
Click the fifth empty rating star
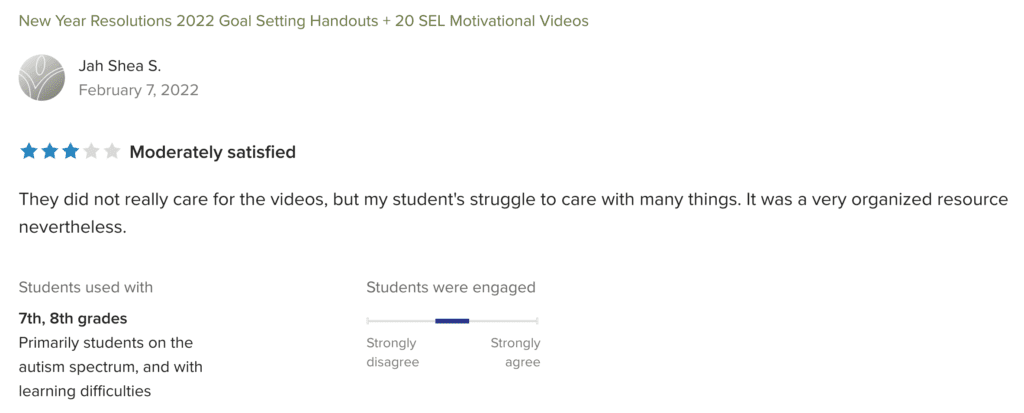pyautogui.click(x=112, y=152)
